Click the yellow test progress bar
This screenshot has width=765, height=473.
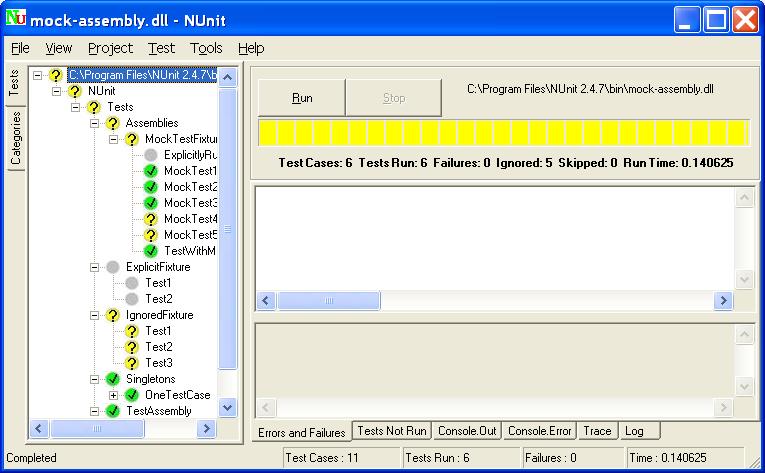click(504, 133)
